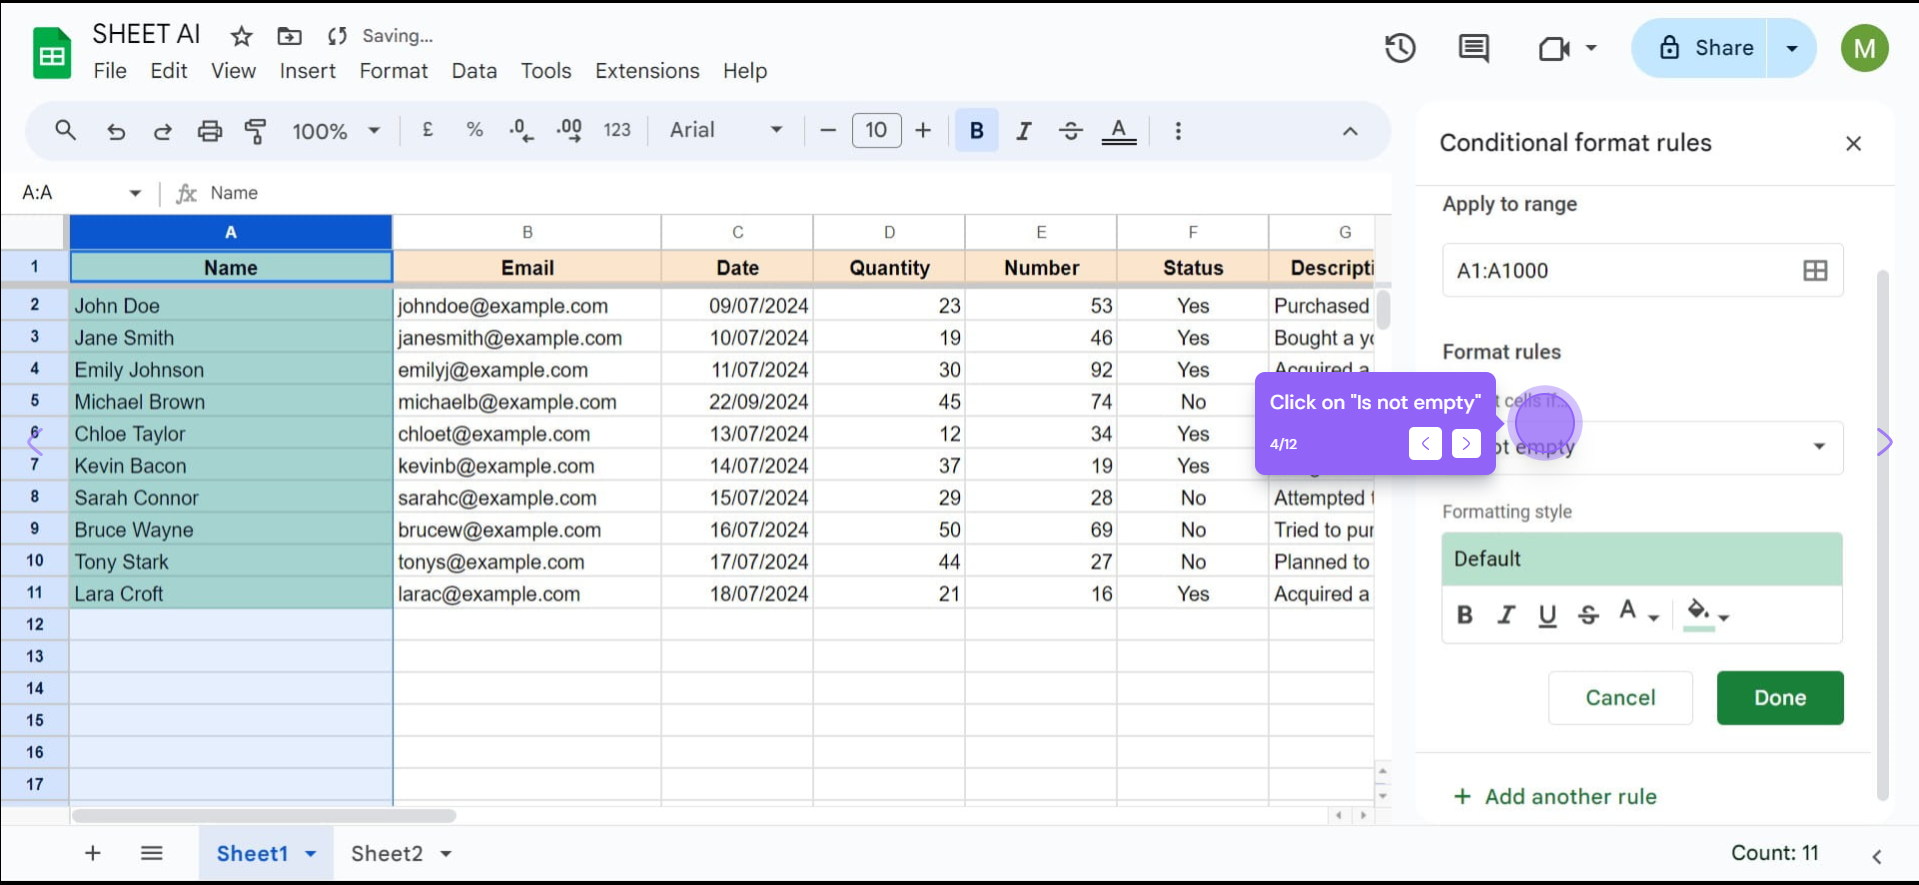
Task: Open the name box dropdown arrow
Action: click(135, 193)
